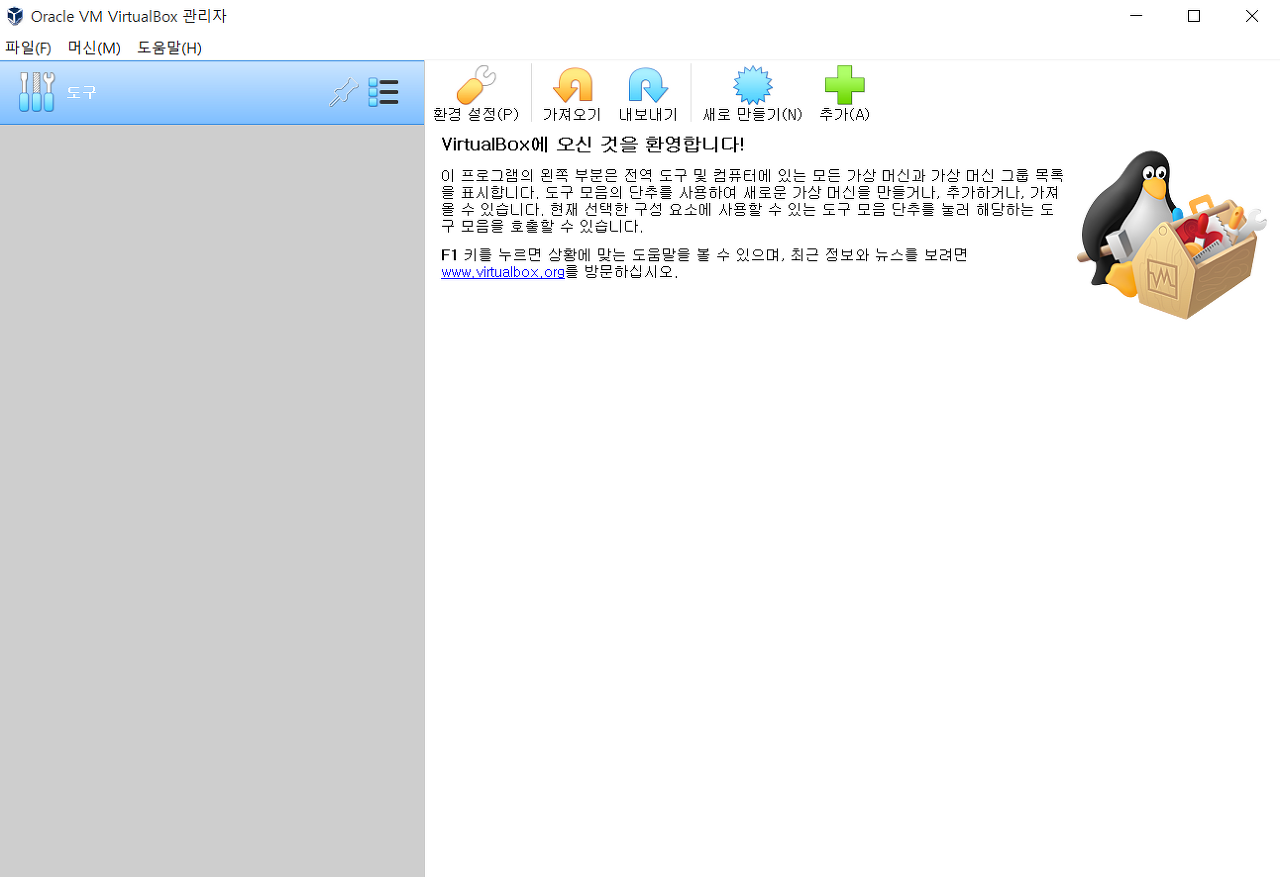Screen dimensions: 1280x877
Task: Click the VirtualBox cube icon in title bar
Action: tap(15, 16)
